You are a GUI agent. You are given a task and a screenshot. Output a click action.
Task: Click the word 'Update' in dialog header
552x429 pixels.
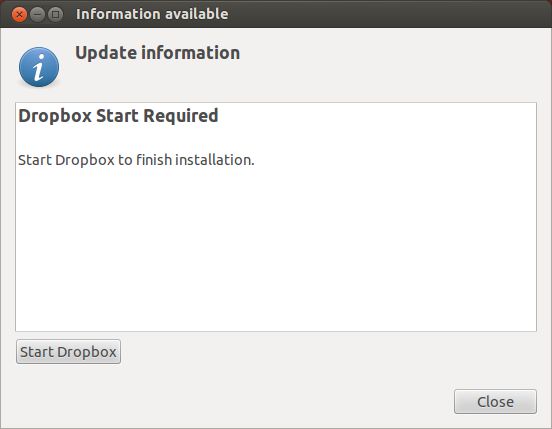click(x=106, y=53)
